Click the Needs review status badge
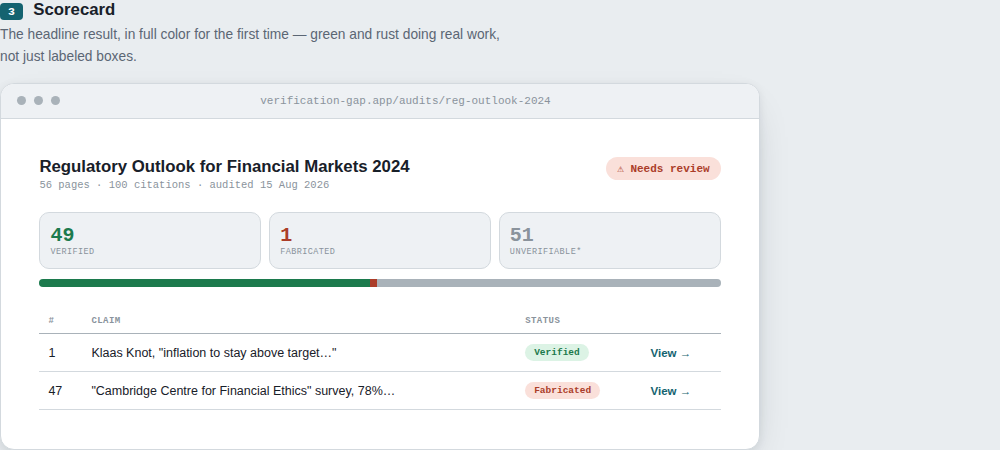1000x450 pixels. point(663,169)
